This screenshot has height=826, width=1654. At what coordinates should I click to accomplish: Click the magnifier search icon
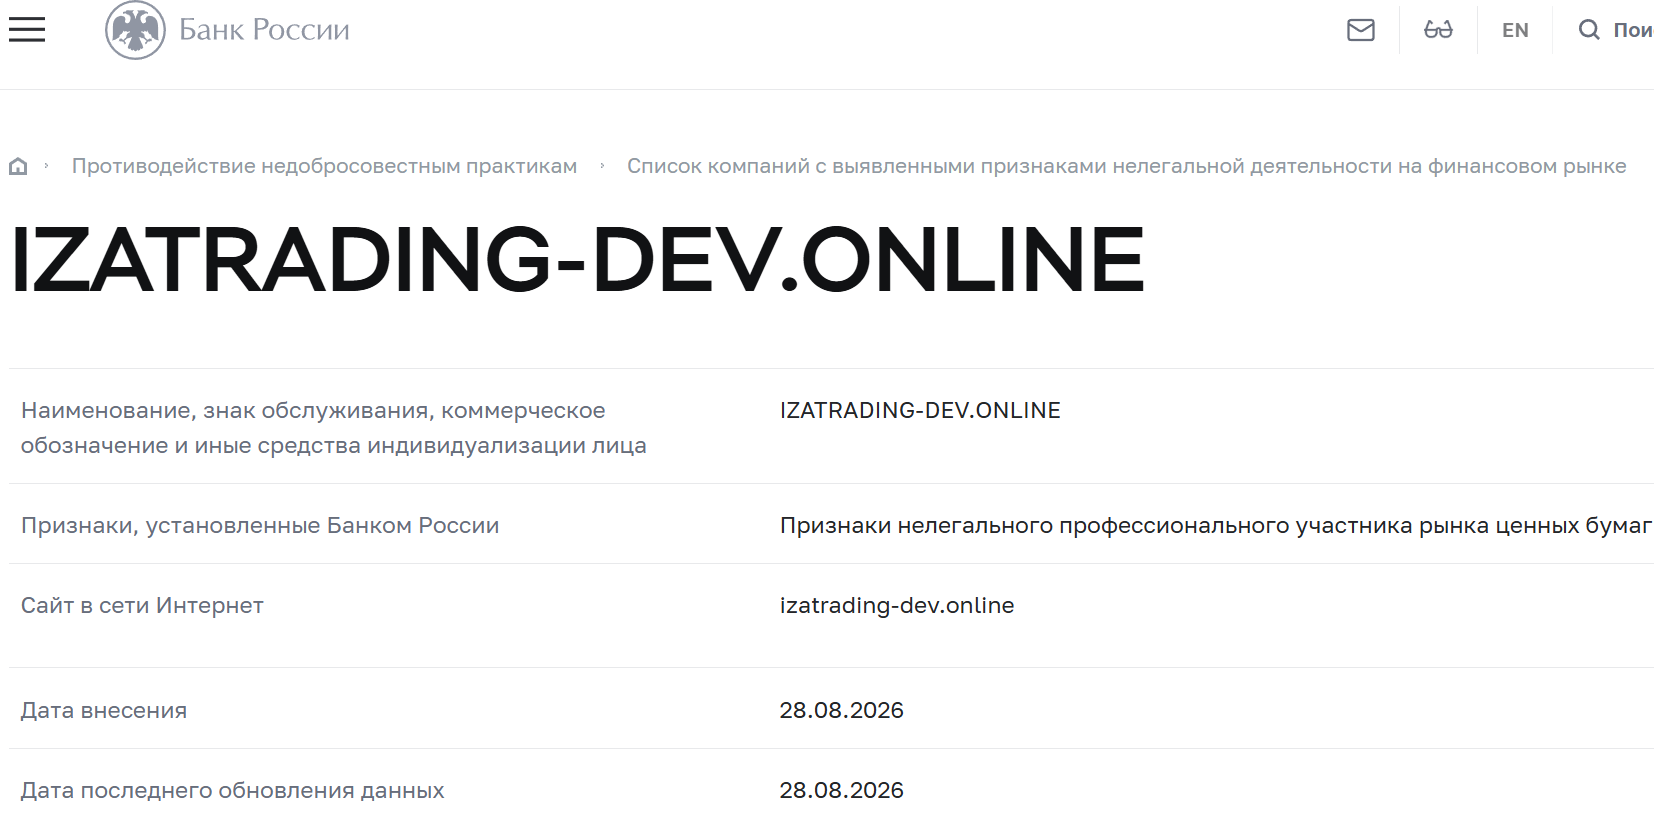point(1589,30)
